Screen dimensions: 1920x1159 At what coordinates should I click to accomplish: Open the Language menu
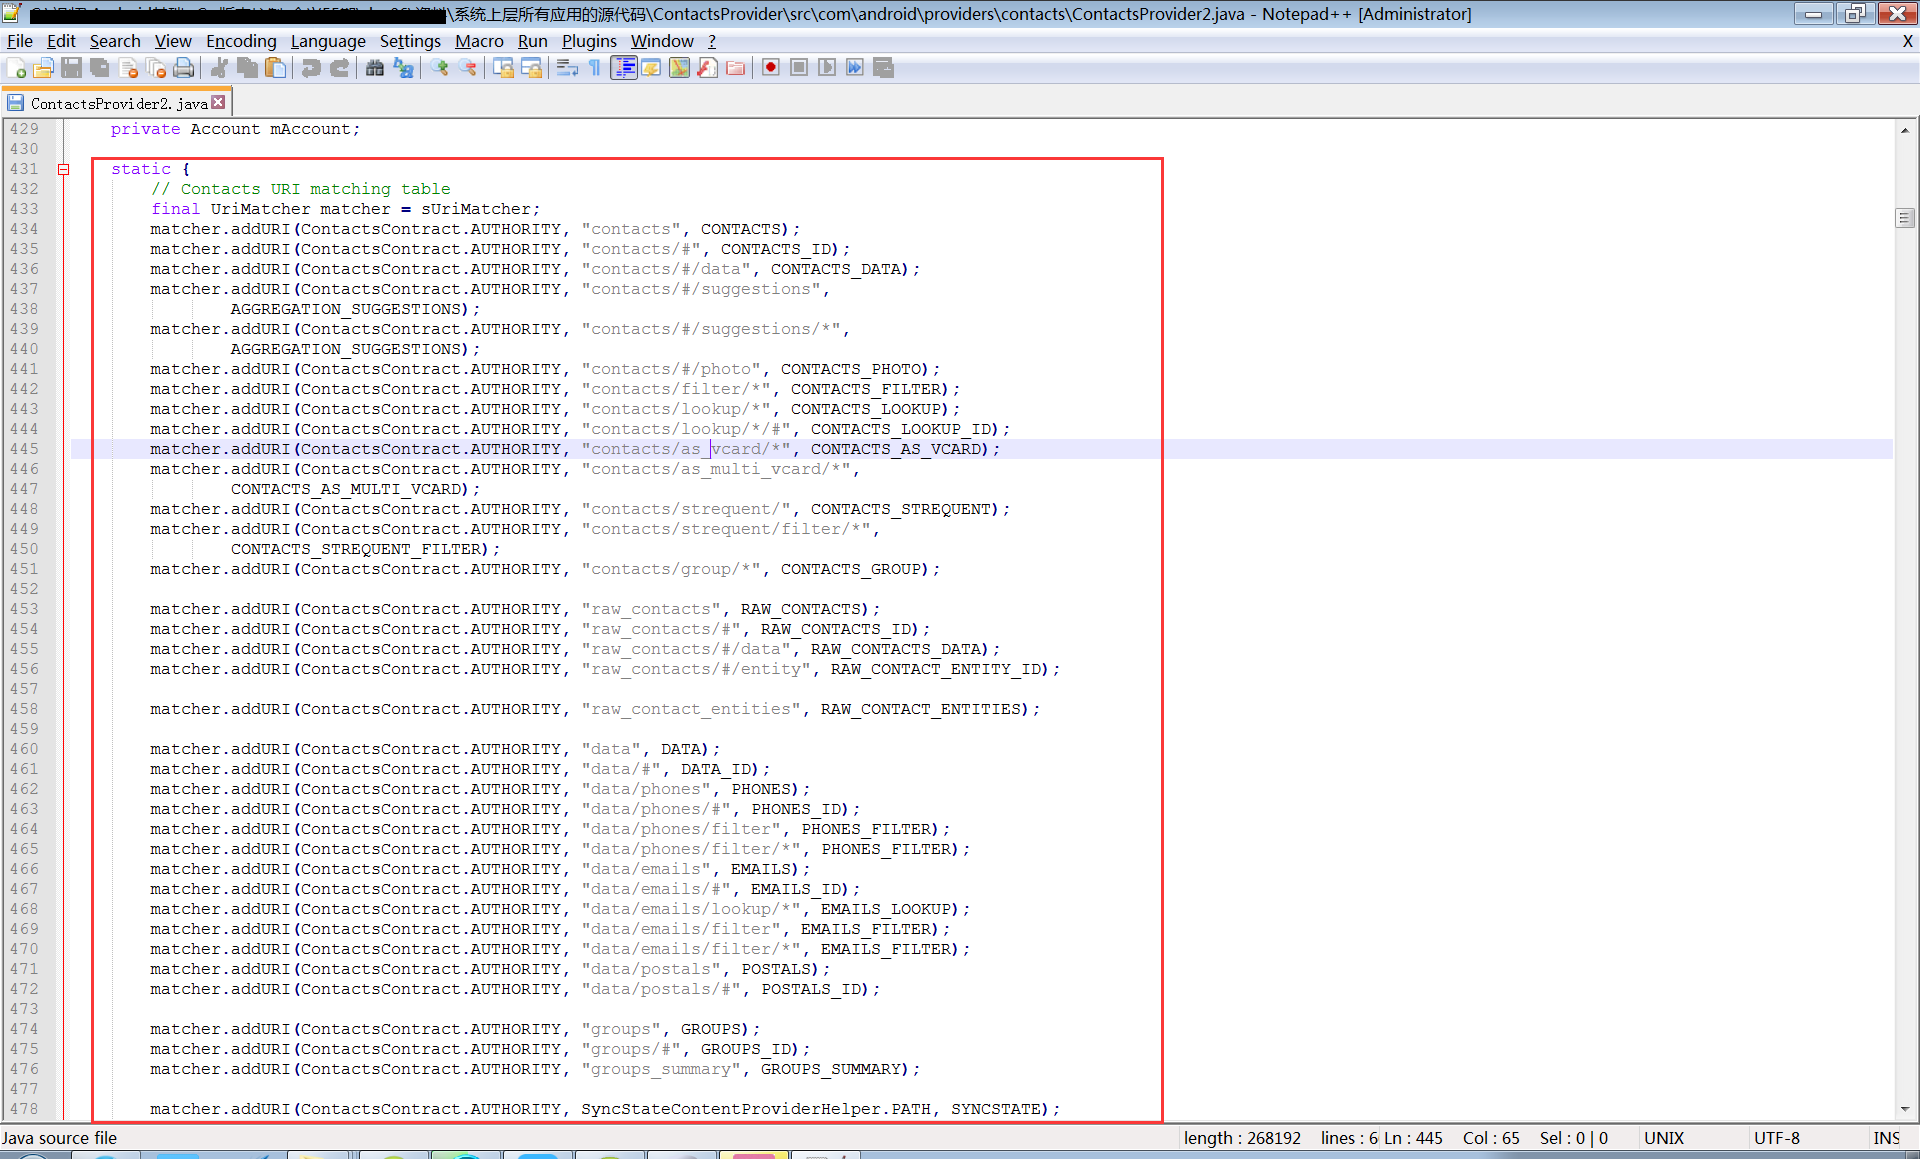327,41
